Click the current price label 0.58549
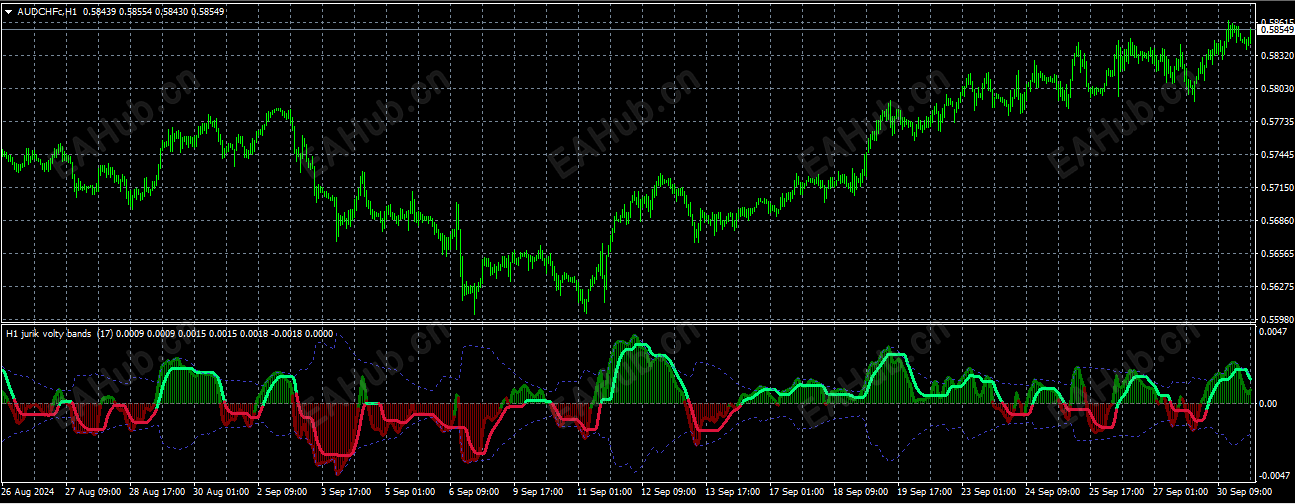The height and width of the screenshot is (504, 1295). (x=1275, y=30)
